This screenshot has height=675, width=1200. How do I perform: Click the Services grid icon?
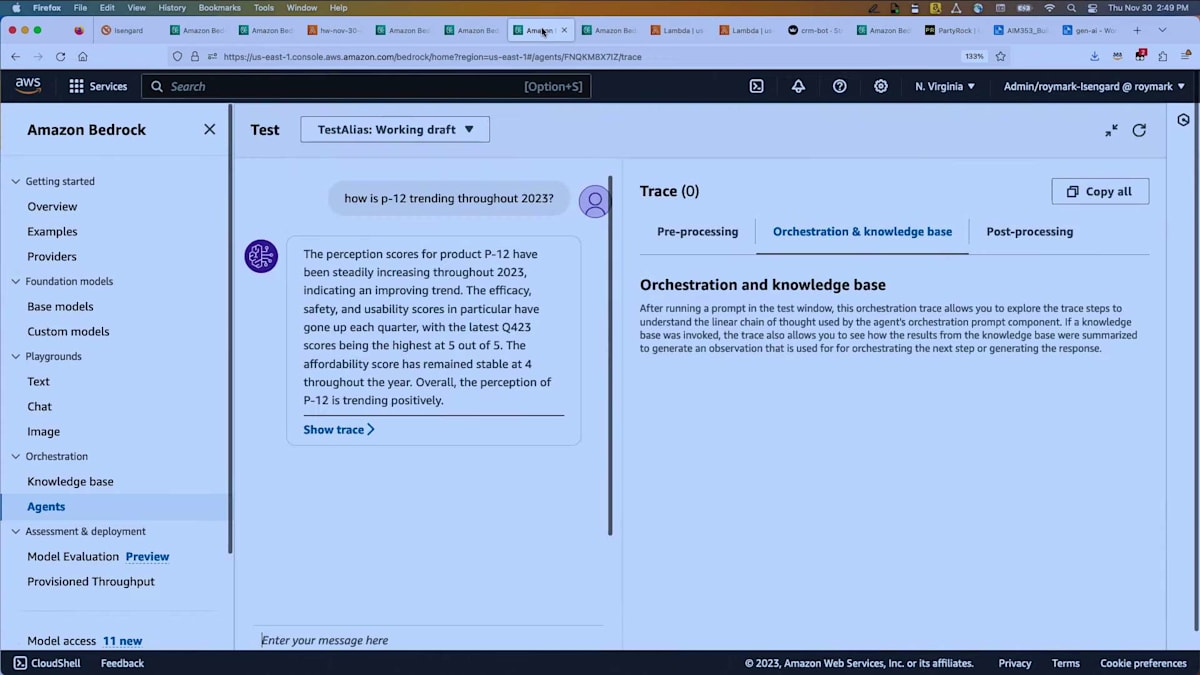pos(76,86)
